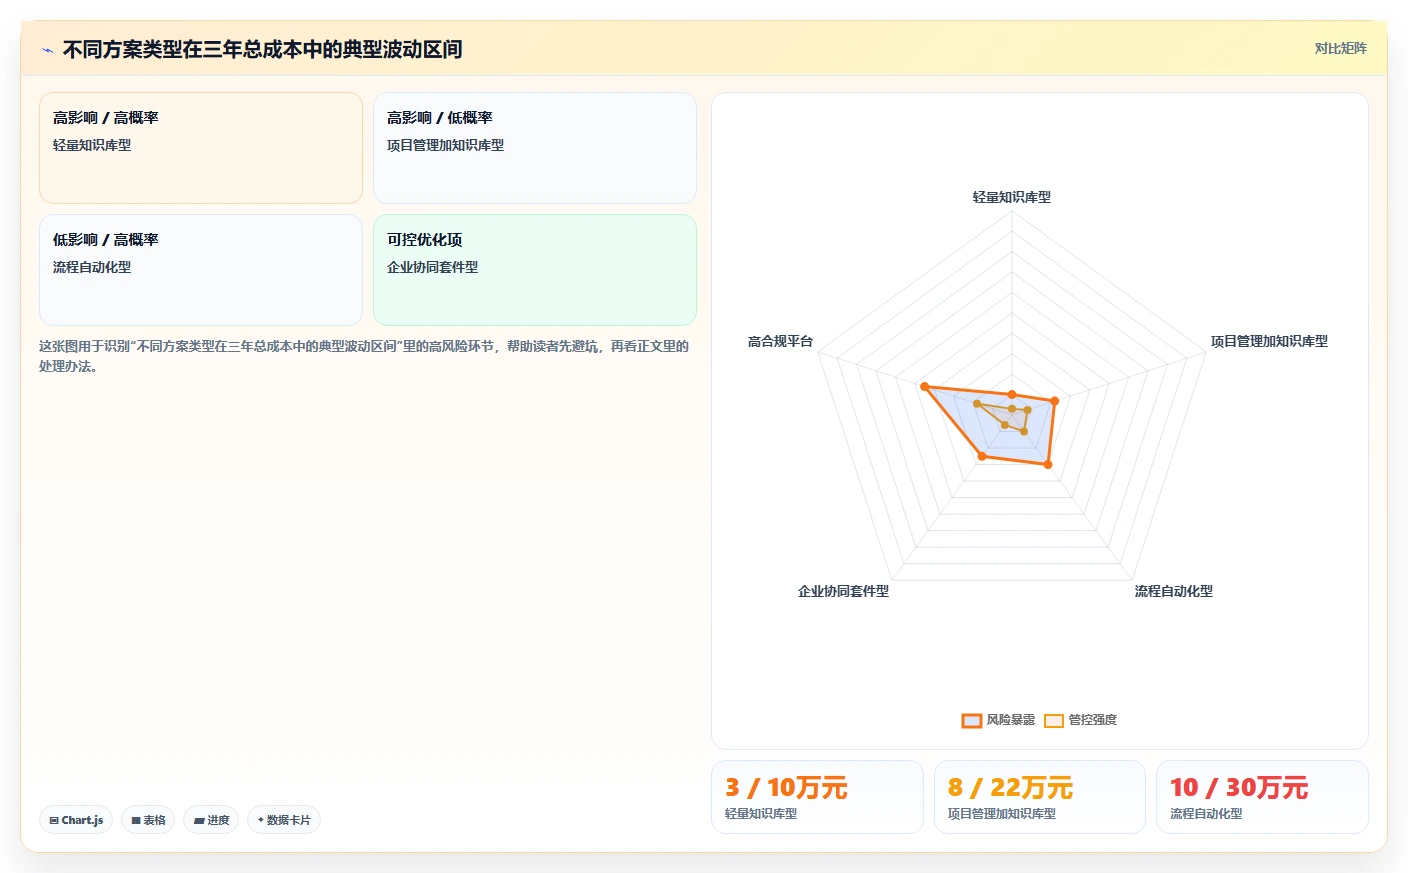Click the description paragraph starting 这张图用于识别
The height and width of the screenshot is (873, 1408).
coord(364,356)
